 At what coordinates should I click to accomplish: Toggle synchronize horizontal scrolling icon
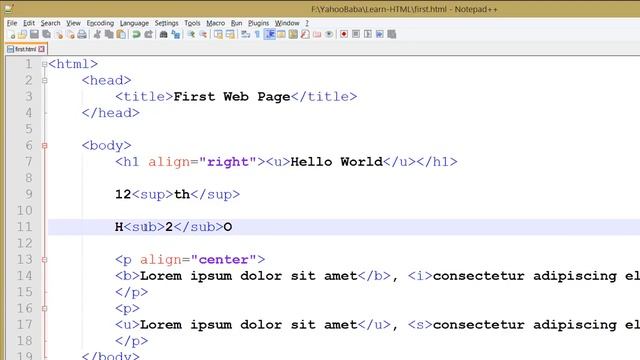point(230,34)
